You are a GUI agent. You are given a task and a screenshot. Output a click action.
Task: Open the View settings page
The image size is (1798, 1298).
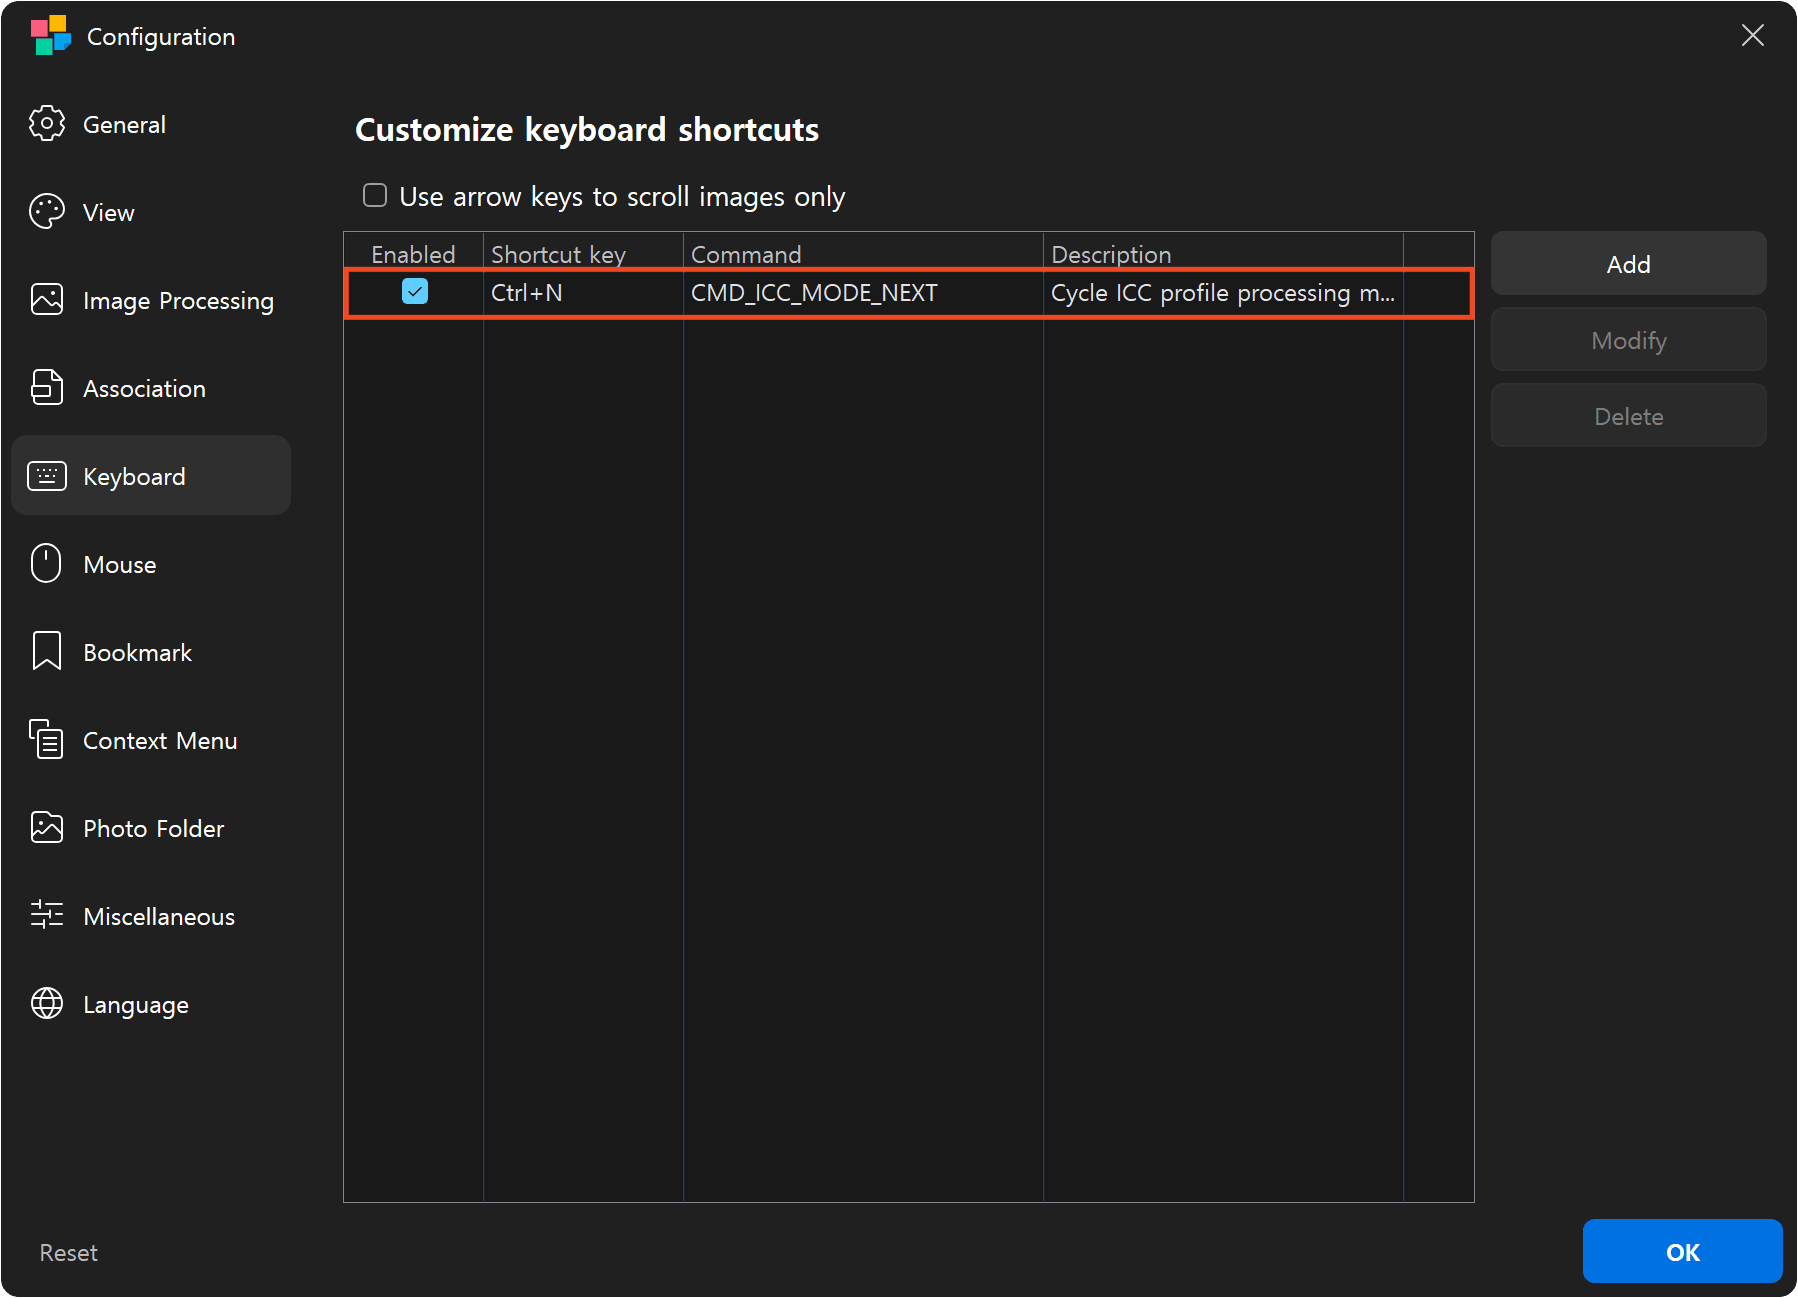[151, 212]
